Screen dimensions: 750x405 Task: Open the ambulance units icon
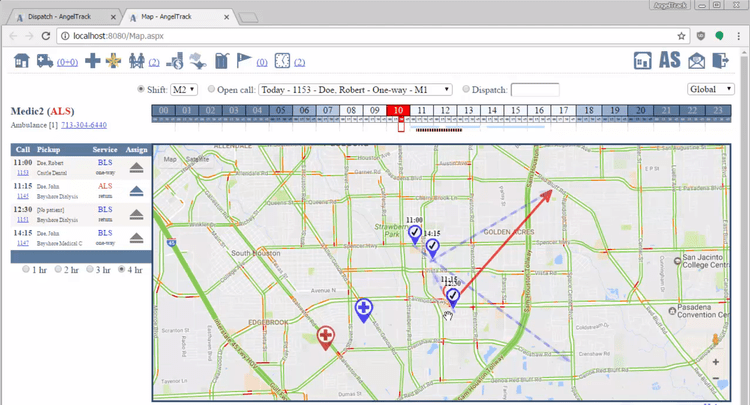click(x=46, y=61)
